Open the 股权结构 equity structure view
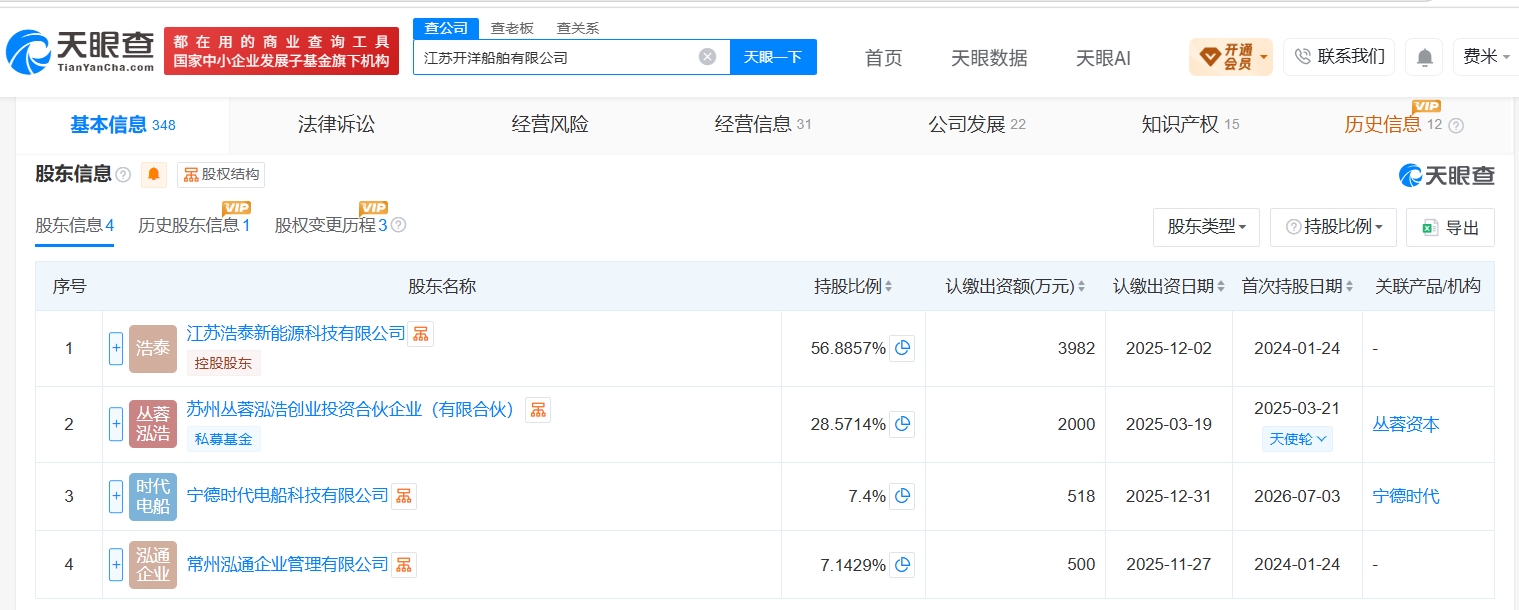Image resolution: width=1519 pixels, height=610 pixels. 221,174
